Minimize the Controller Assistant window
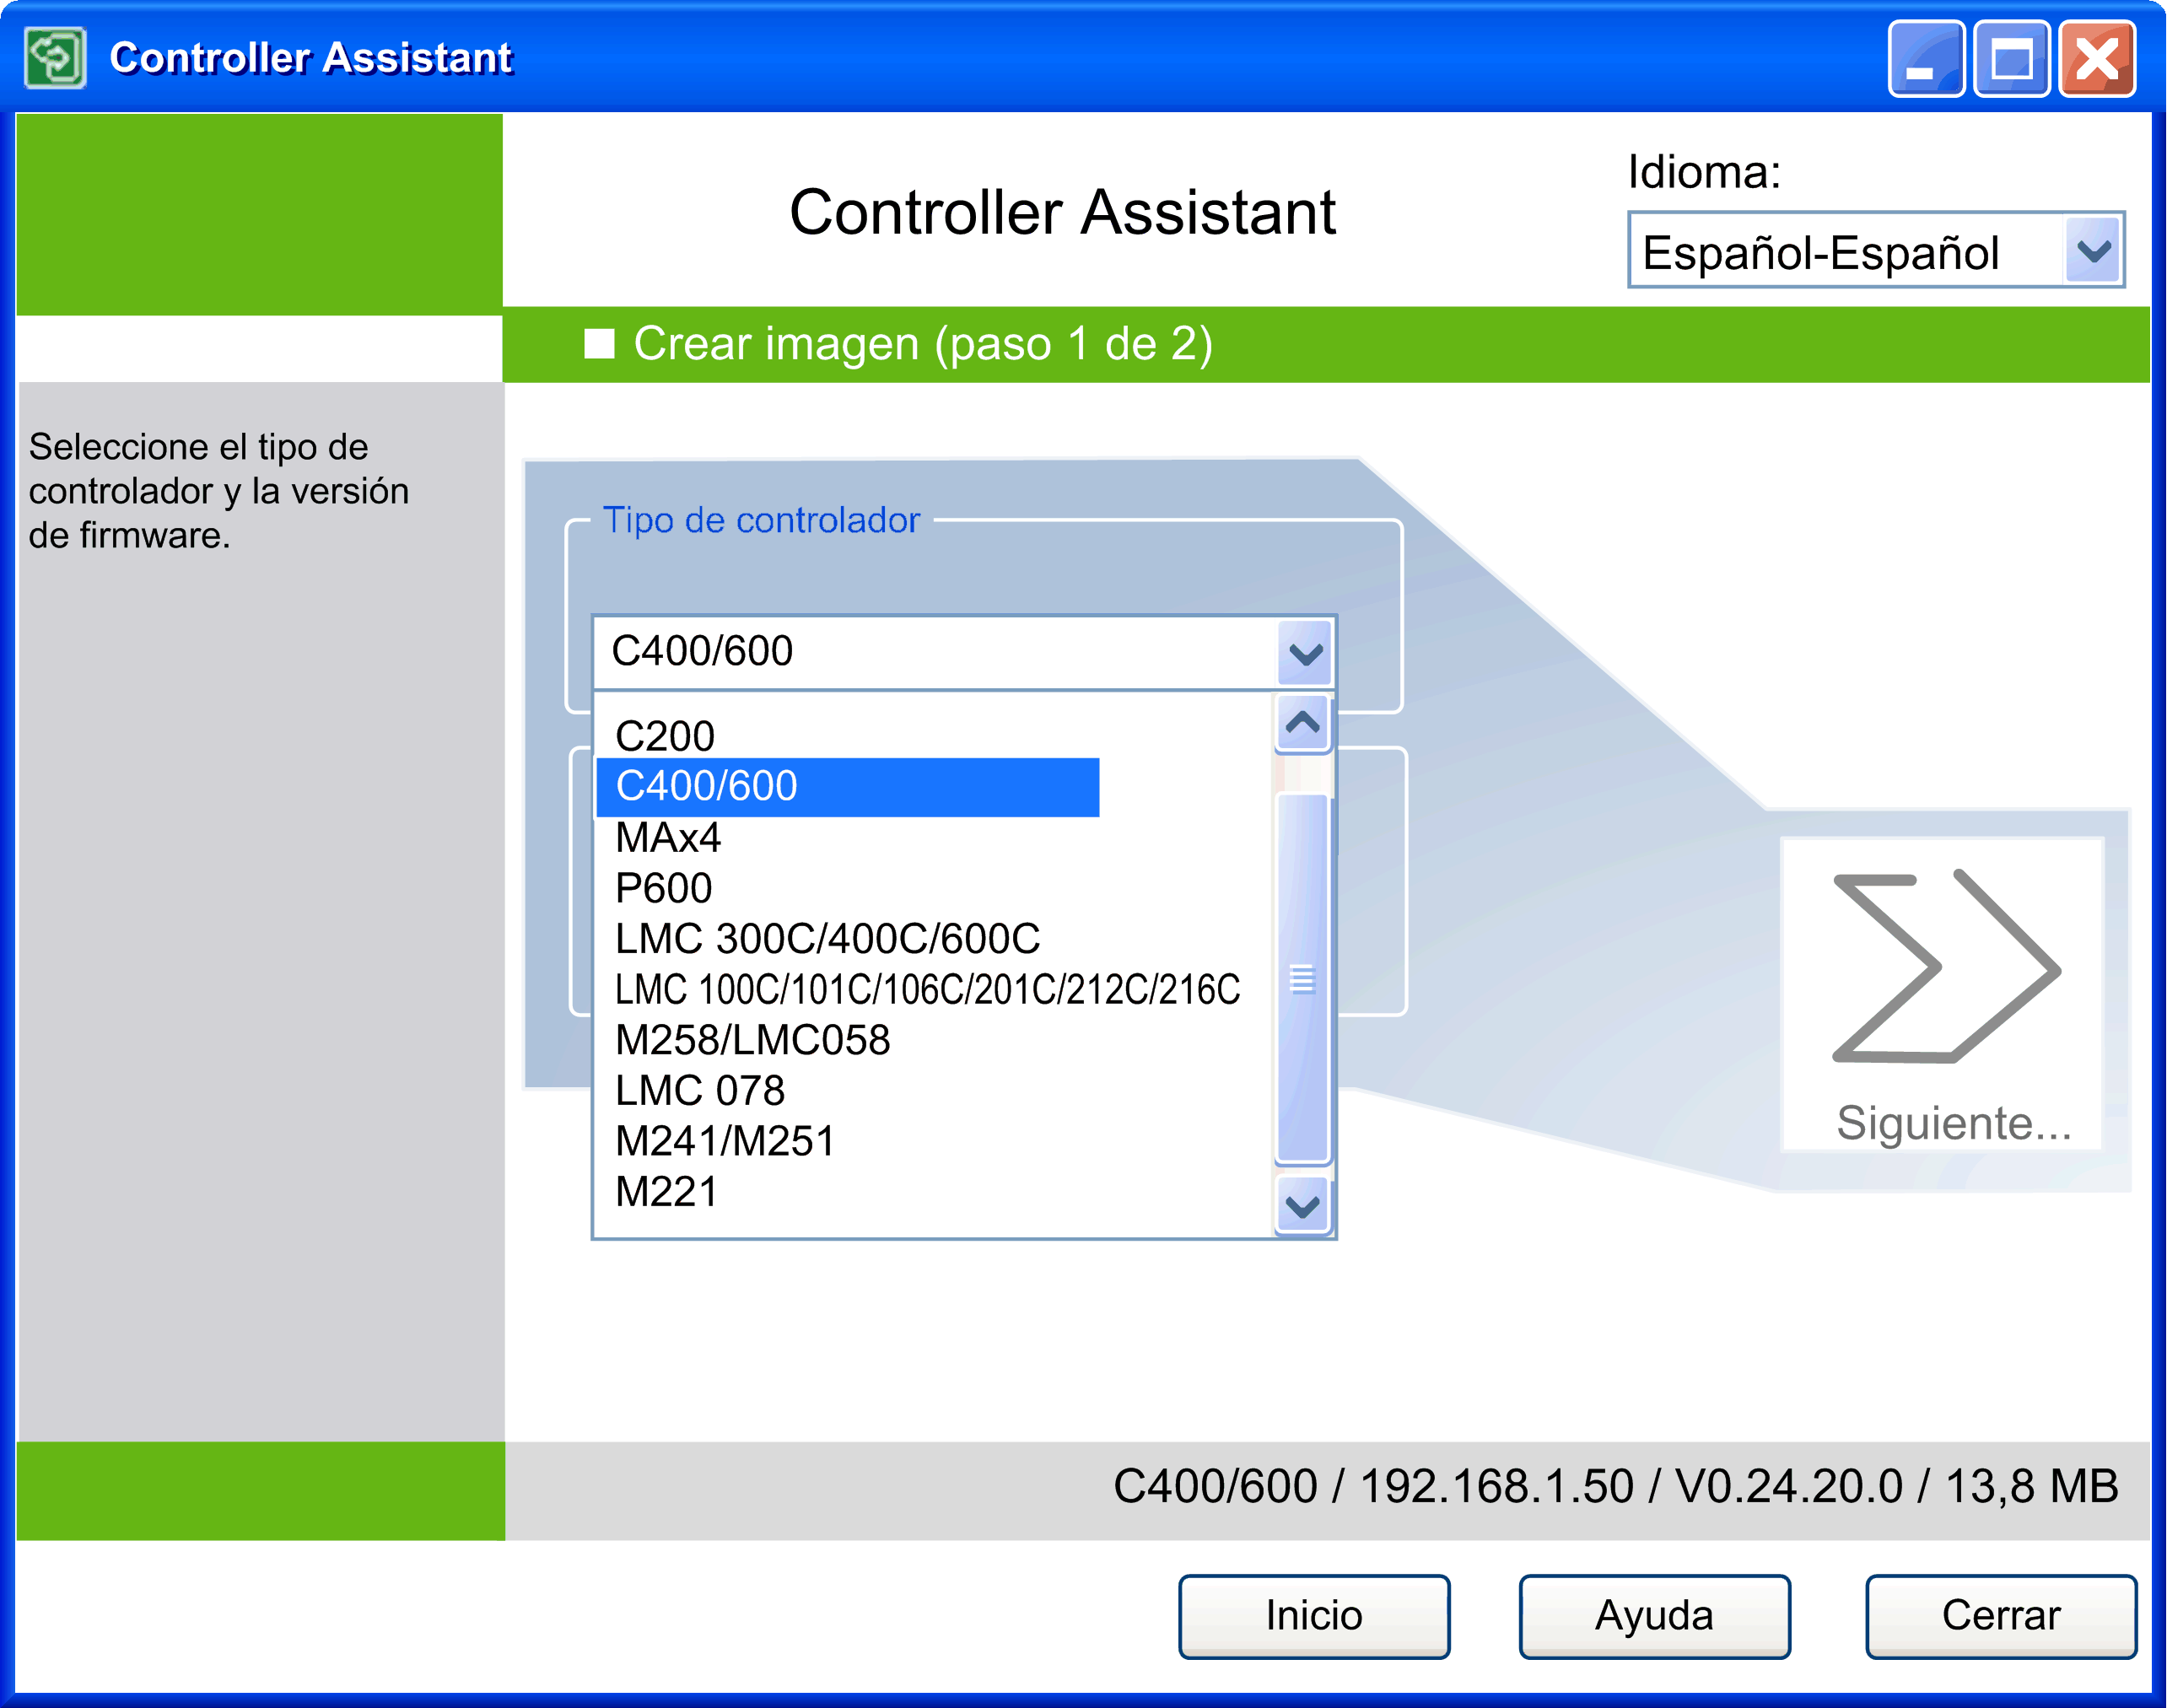The height and width of the screenshot is (1708, 2167). pos(1925,59)
